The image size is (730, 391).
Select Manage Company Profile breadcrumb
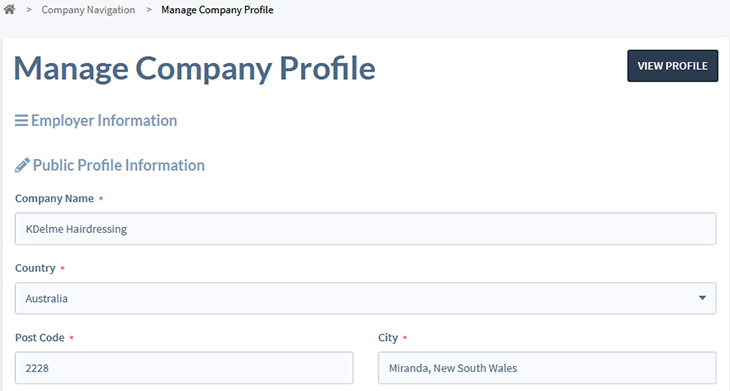(x=217, y=10)
